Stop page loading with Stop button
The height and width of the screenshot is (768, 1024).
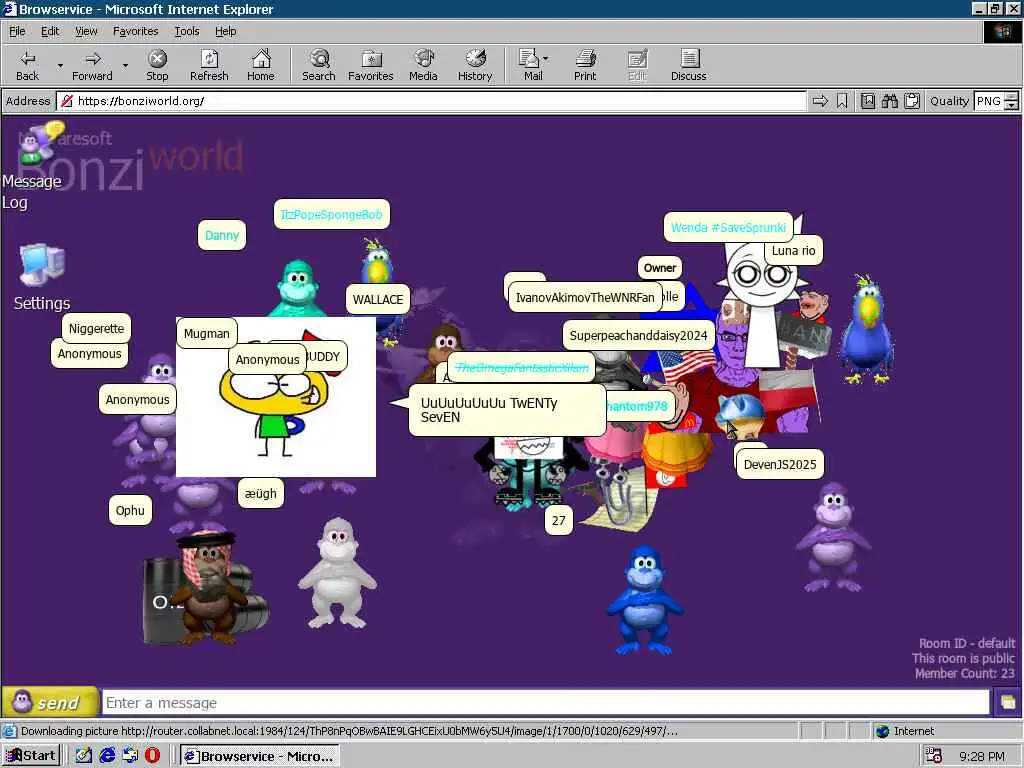[x=157, y=65]
